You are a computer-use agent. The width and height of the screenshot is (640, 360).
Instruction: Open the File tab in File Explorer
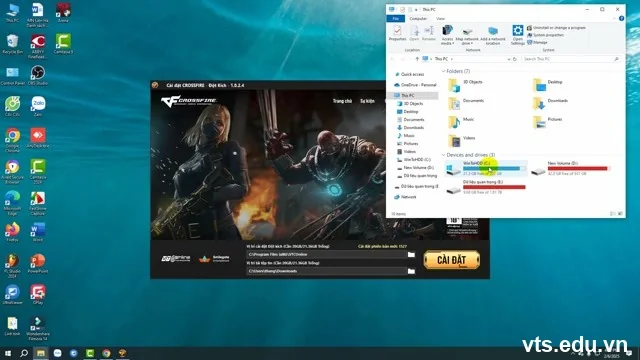coord(396,19)
